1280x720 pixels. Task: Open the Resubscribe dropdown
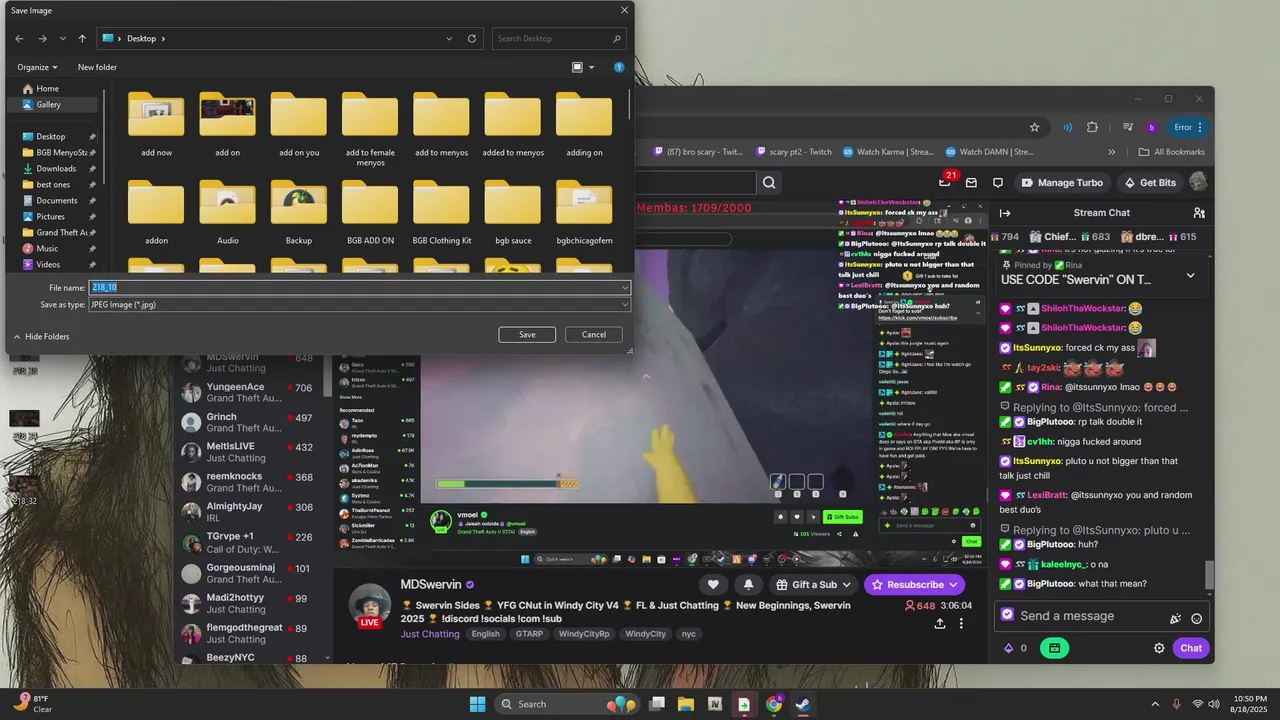(915, 585)
